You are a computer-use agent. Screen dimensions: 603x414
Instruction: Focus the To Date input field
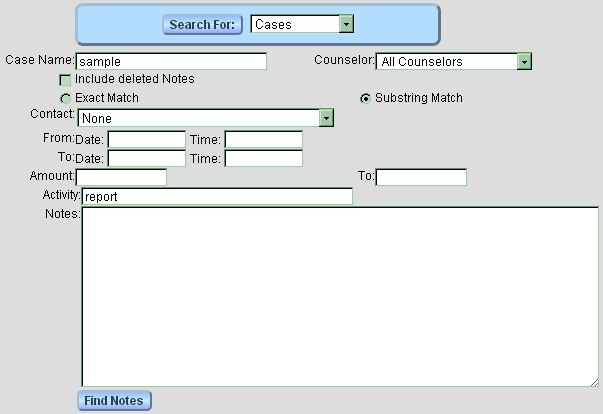click(146, 158)
